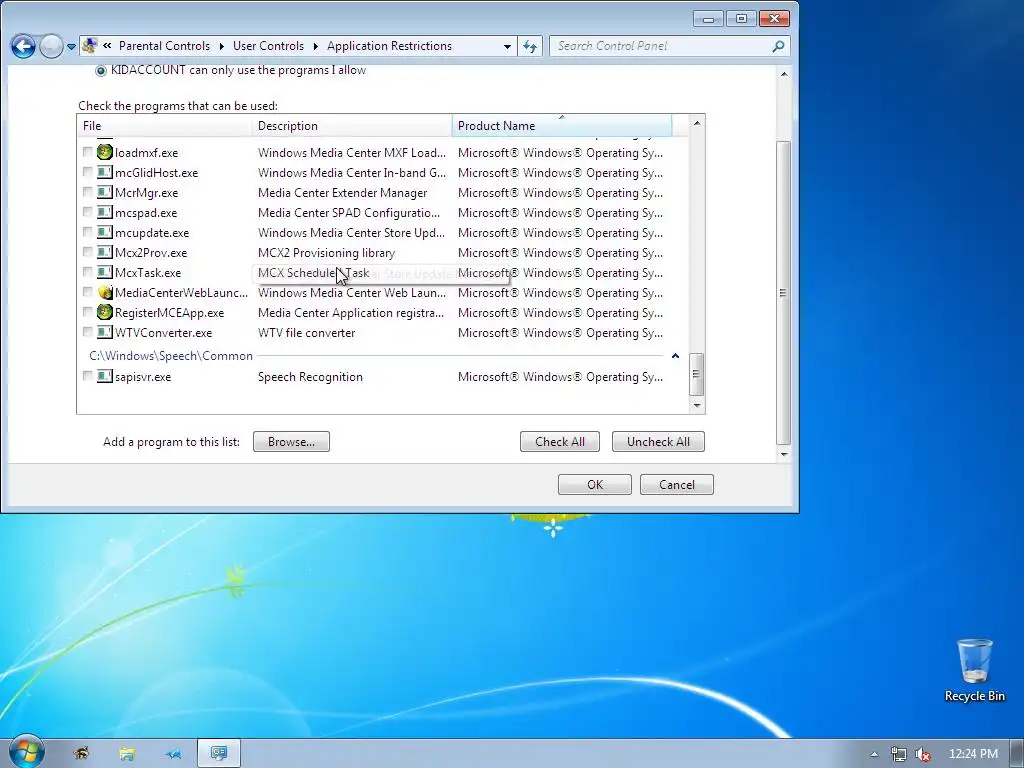Sort by the Product Name column header
Image resolution: width=1024 pixels, height=768 pixels.
pos(562,125)
